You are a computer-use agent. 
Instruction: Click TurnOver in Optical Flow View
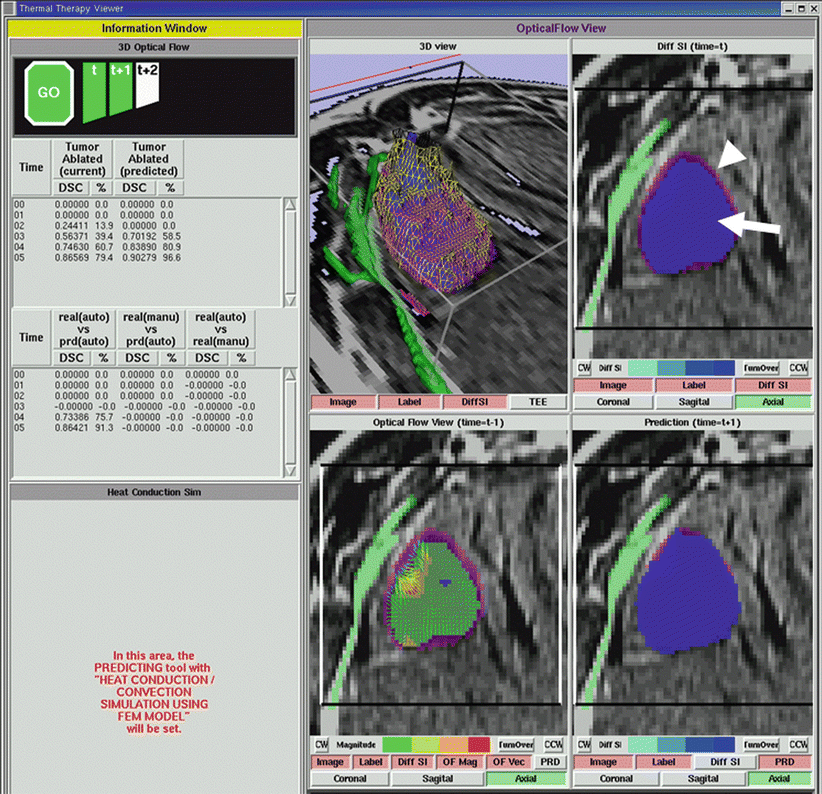518,745
